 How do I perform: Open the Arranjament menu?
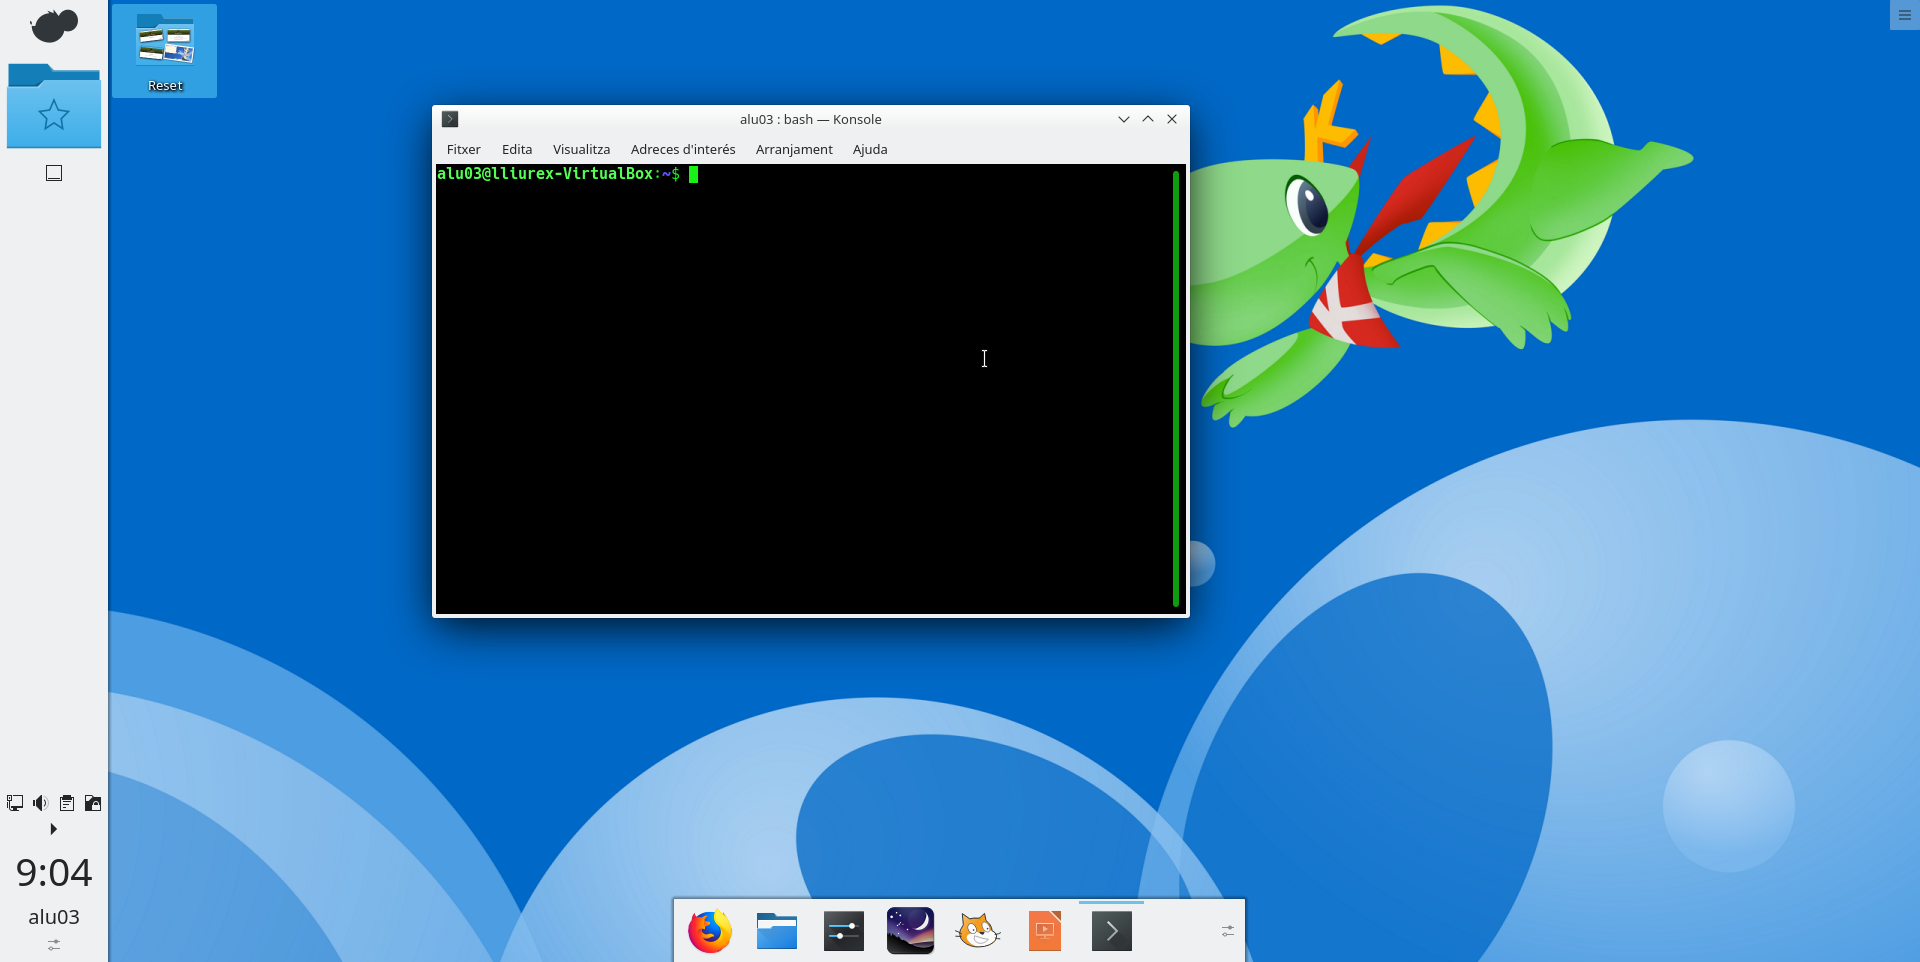(794, 149)
